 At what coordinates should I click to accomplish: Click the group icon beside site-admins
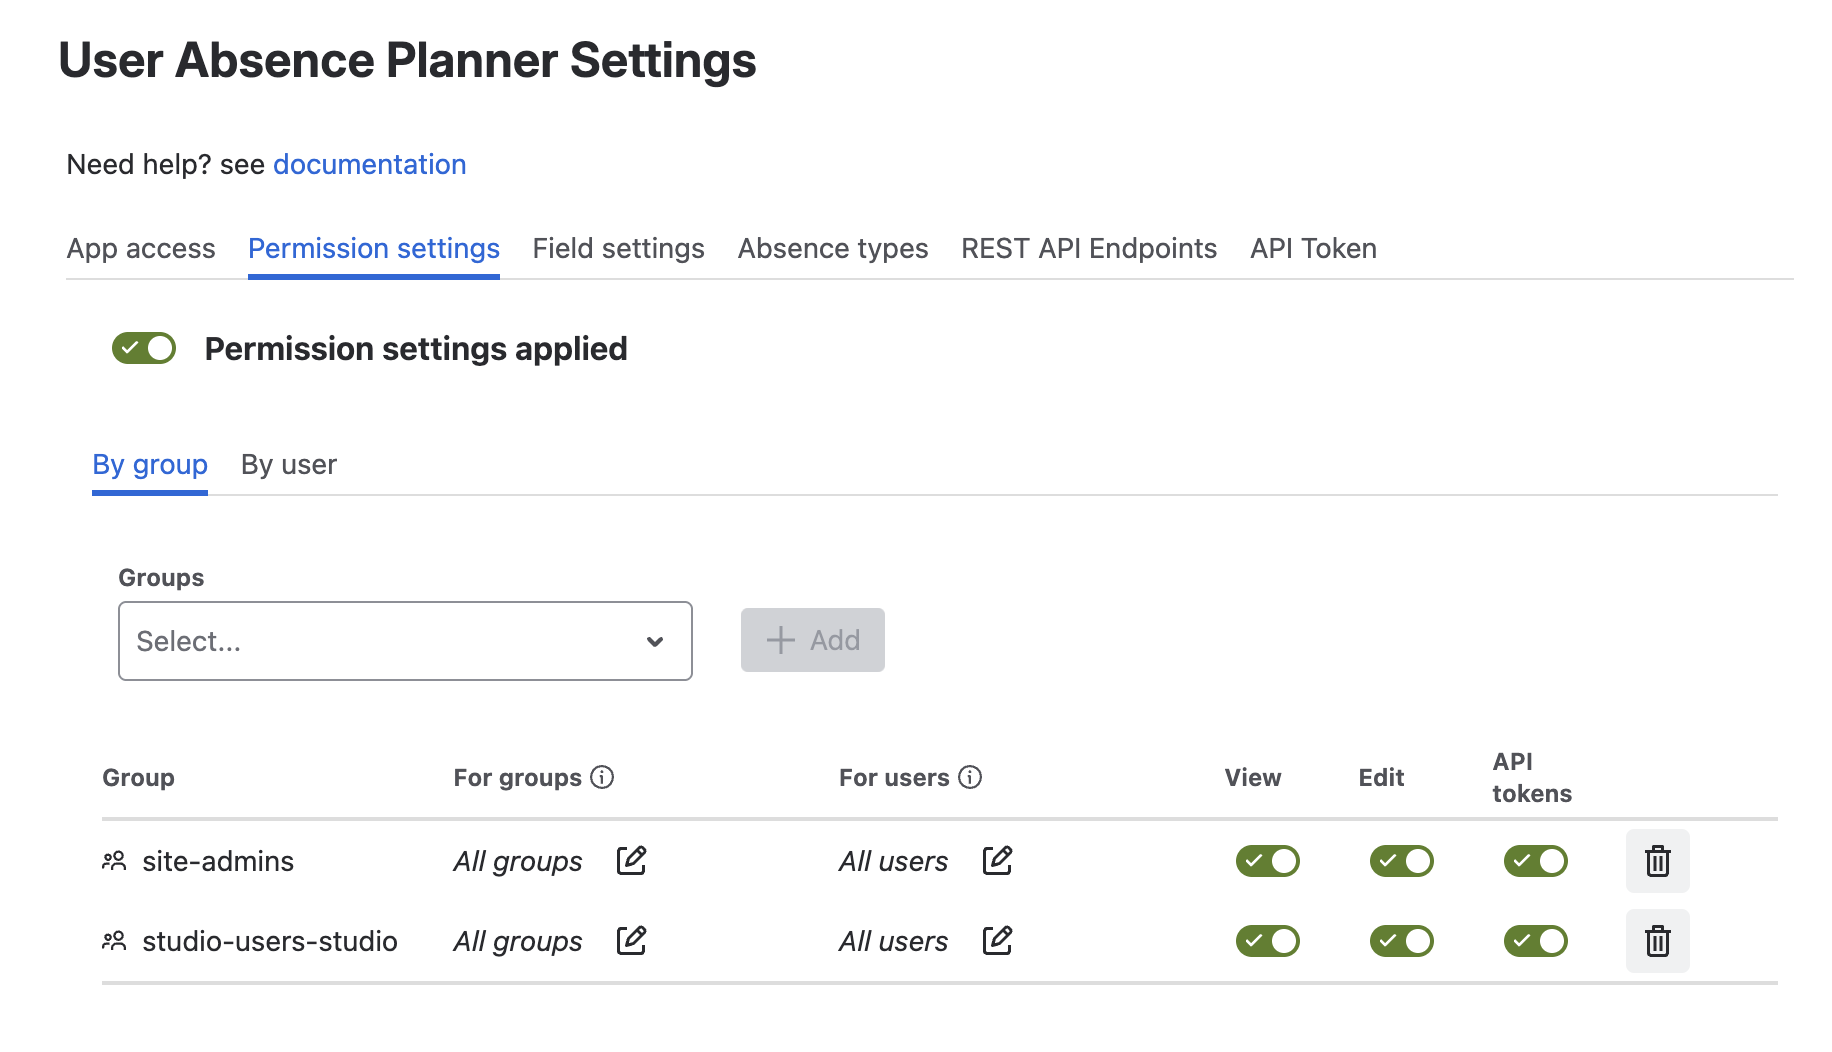pos(114,860)
